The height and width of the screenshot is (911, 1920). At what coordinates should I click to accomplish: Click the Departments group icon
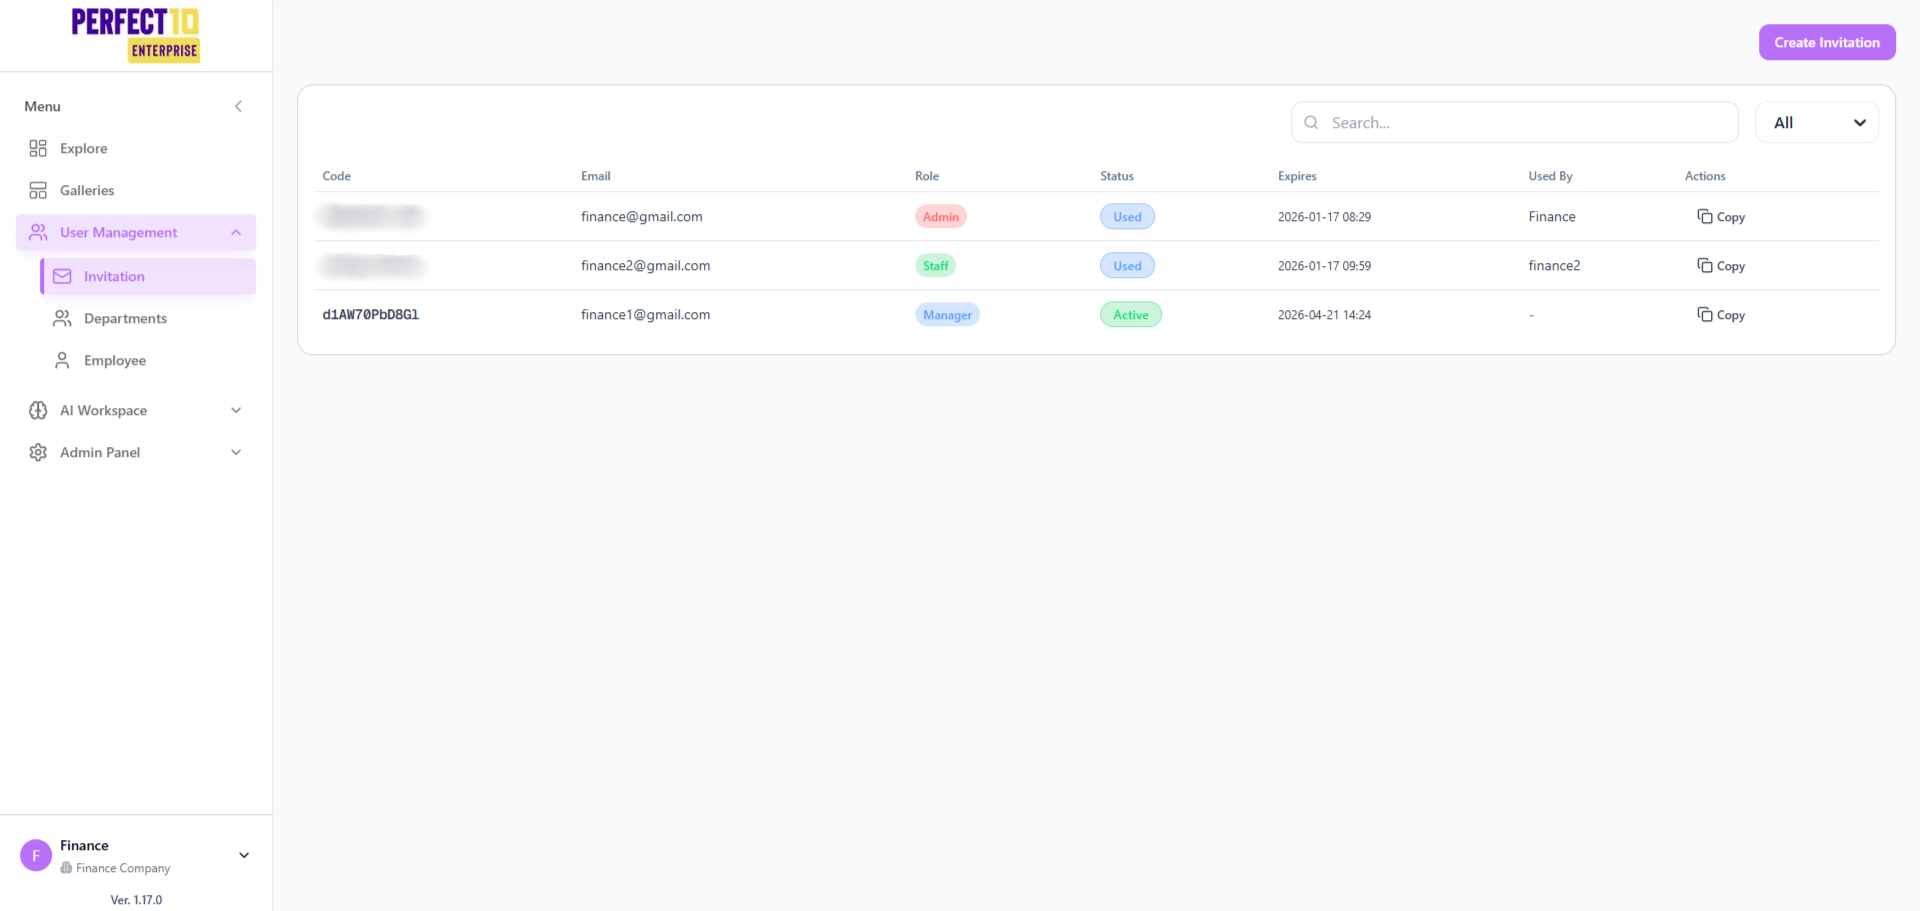[62, 318]
